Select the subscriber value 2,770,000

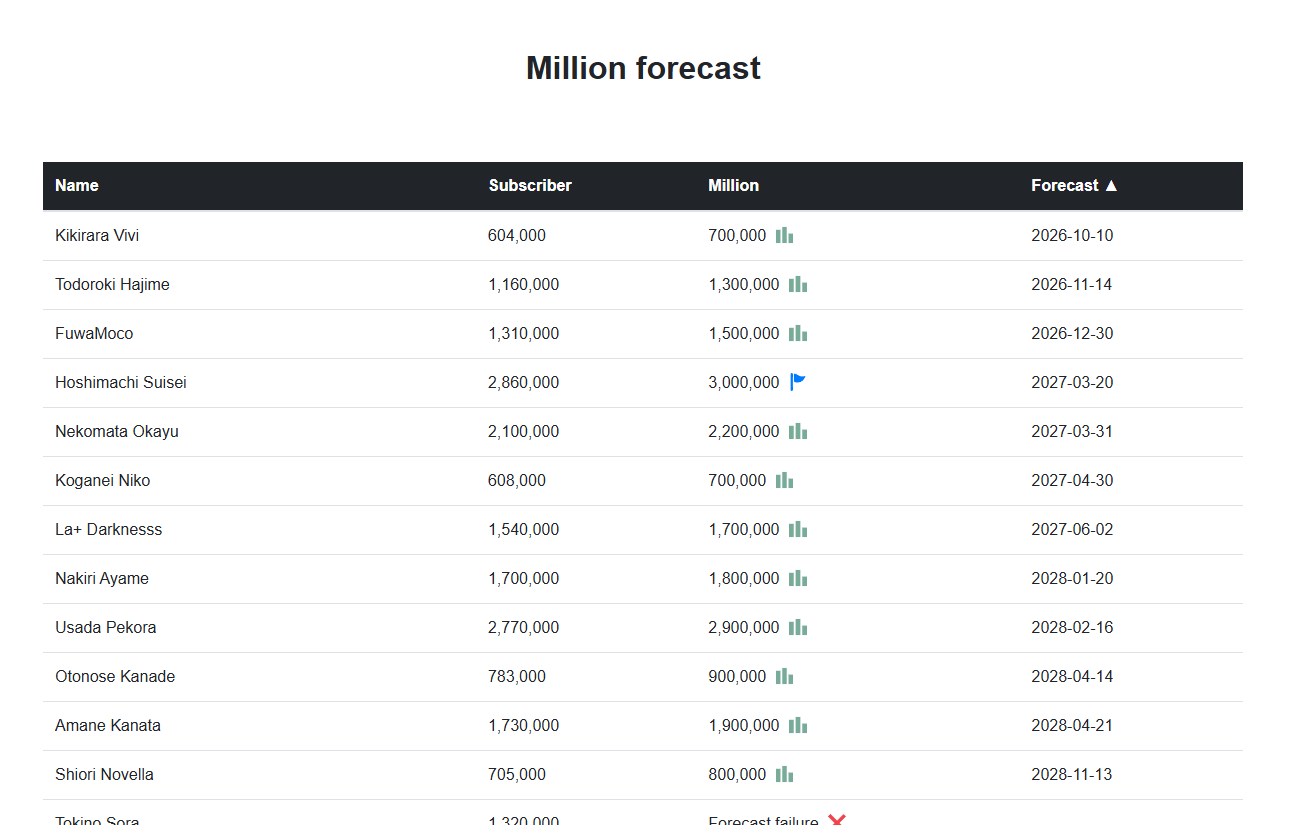(524, 628)
